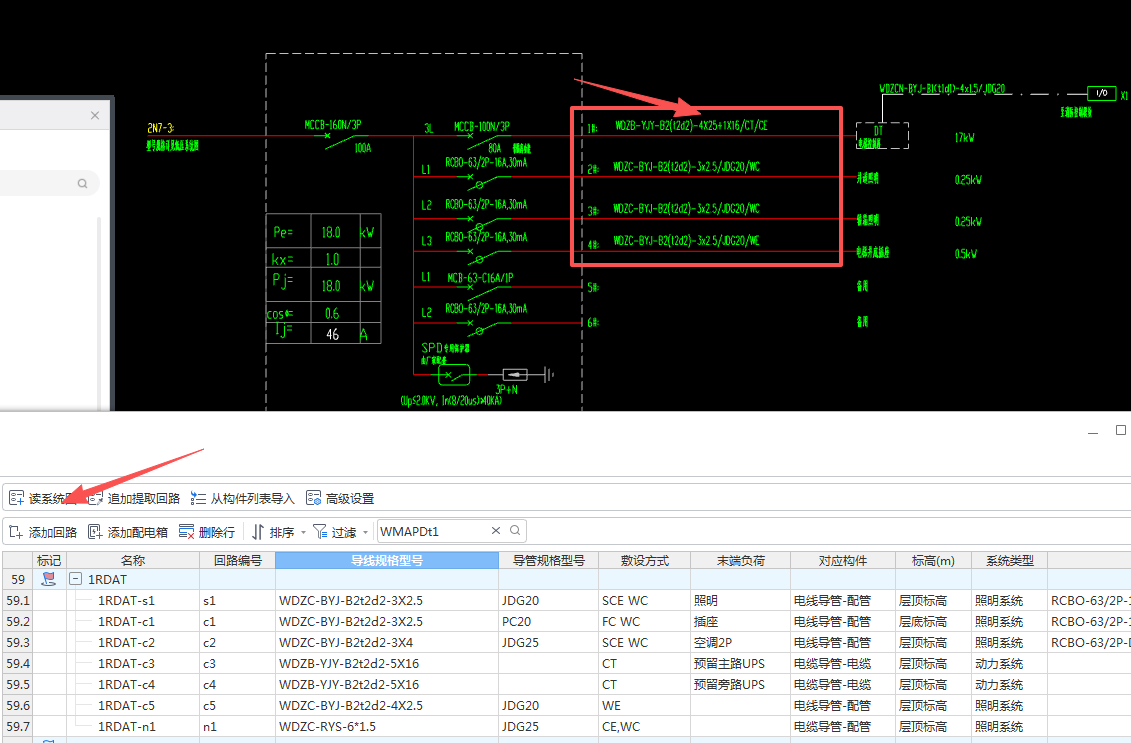1131x743 pixels.
Task: Click the 预留主路UPS cell
Action: pyautogui.click(x=740, y=663)
